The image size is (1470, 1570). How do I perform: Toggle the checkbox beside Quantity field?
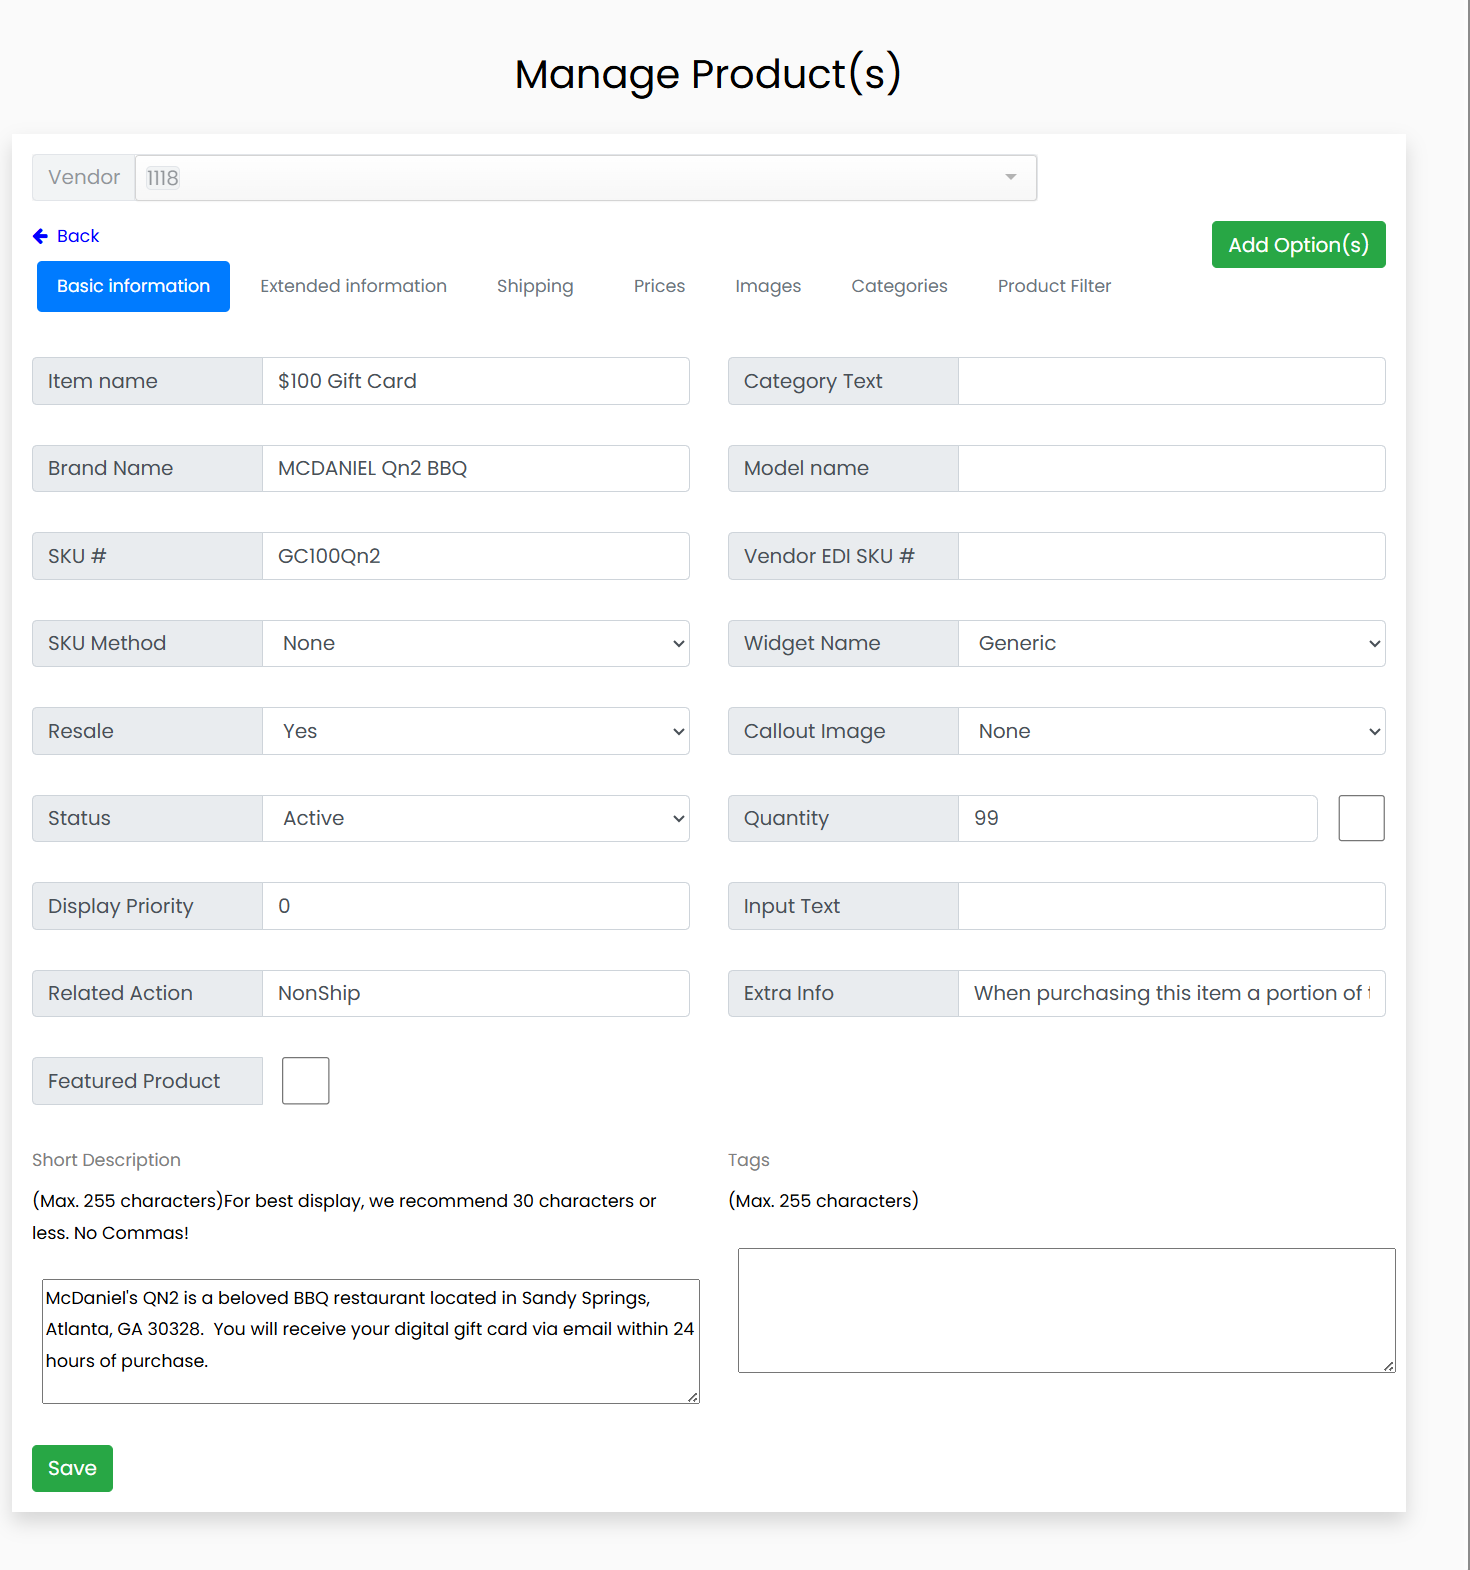coord(1361,818)
